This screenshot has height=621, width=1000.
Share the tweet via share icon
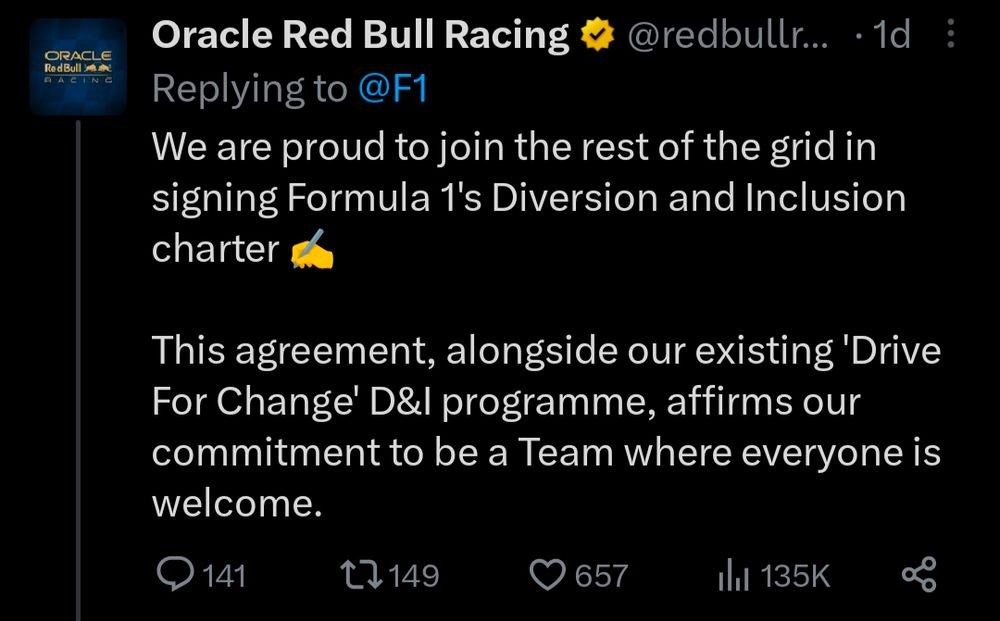[x=919, y=574]
